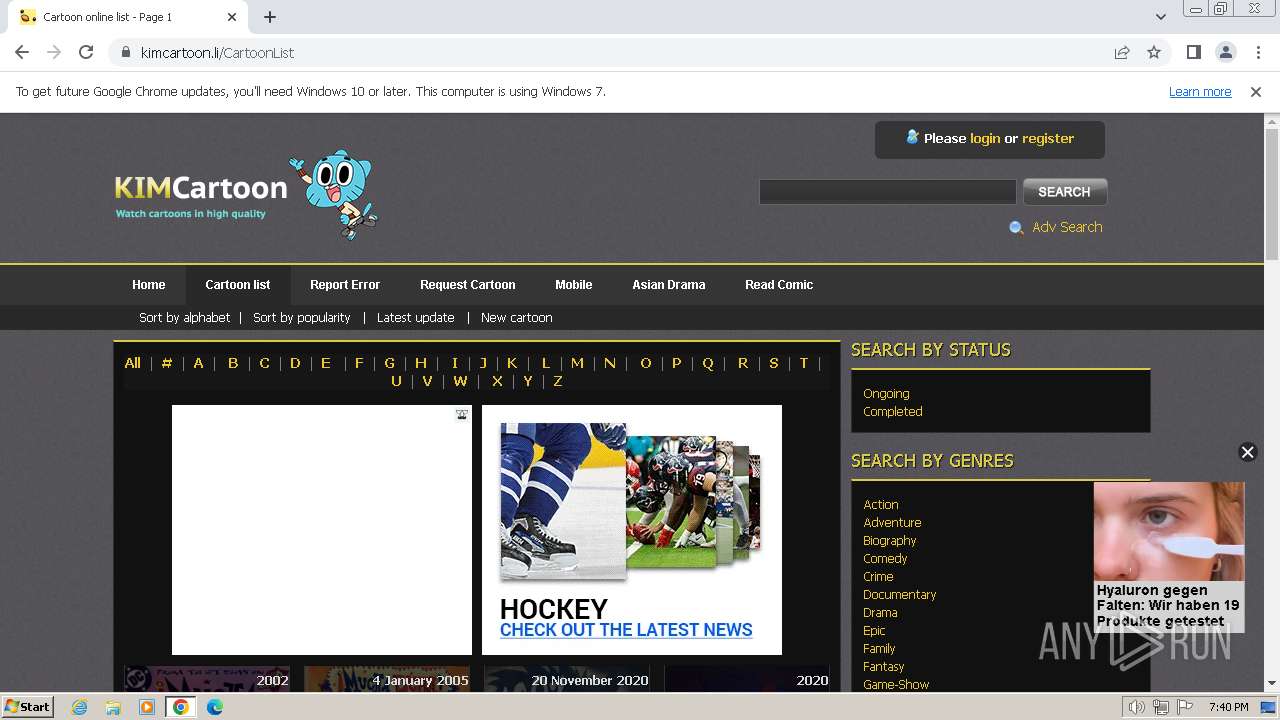1280x720 pixels.
Task: Click the Hockey latest news ad
Action: click(632, 530)
